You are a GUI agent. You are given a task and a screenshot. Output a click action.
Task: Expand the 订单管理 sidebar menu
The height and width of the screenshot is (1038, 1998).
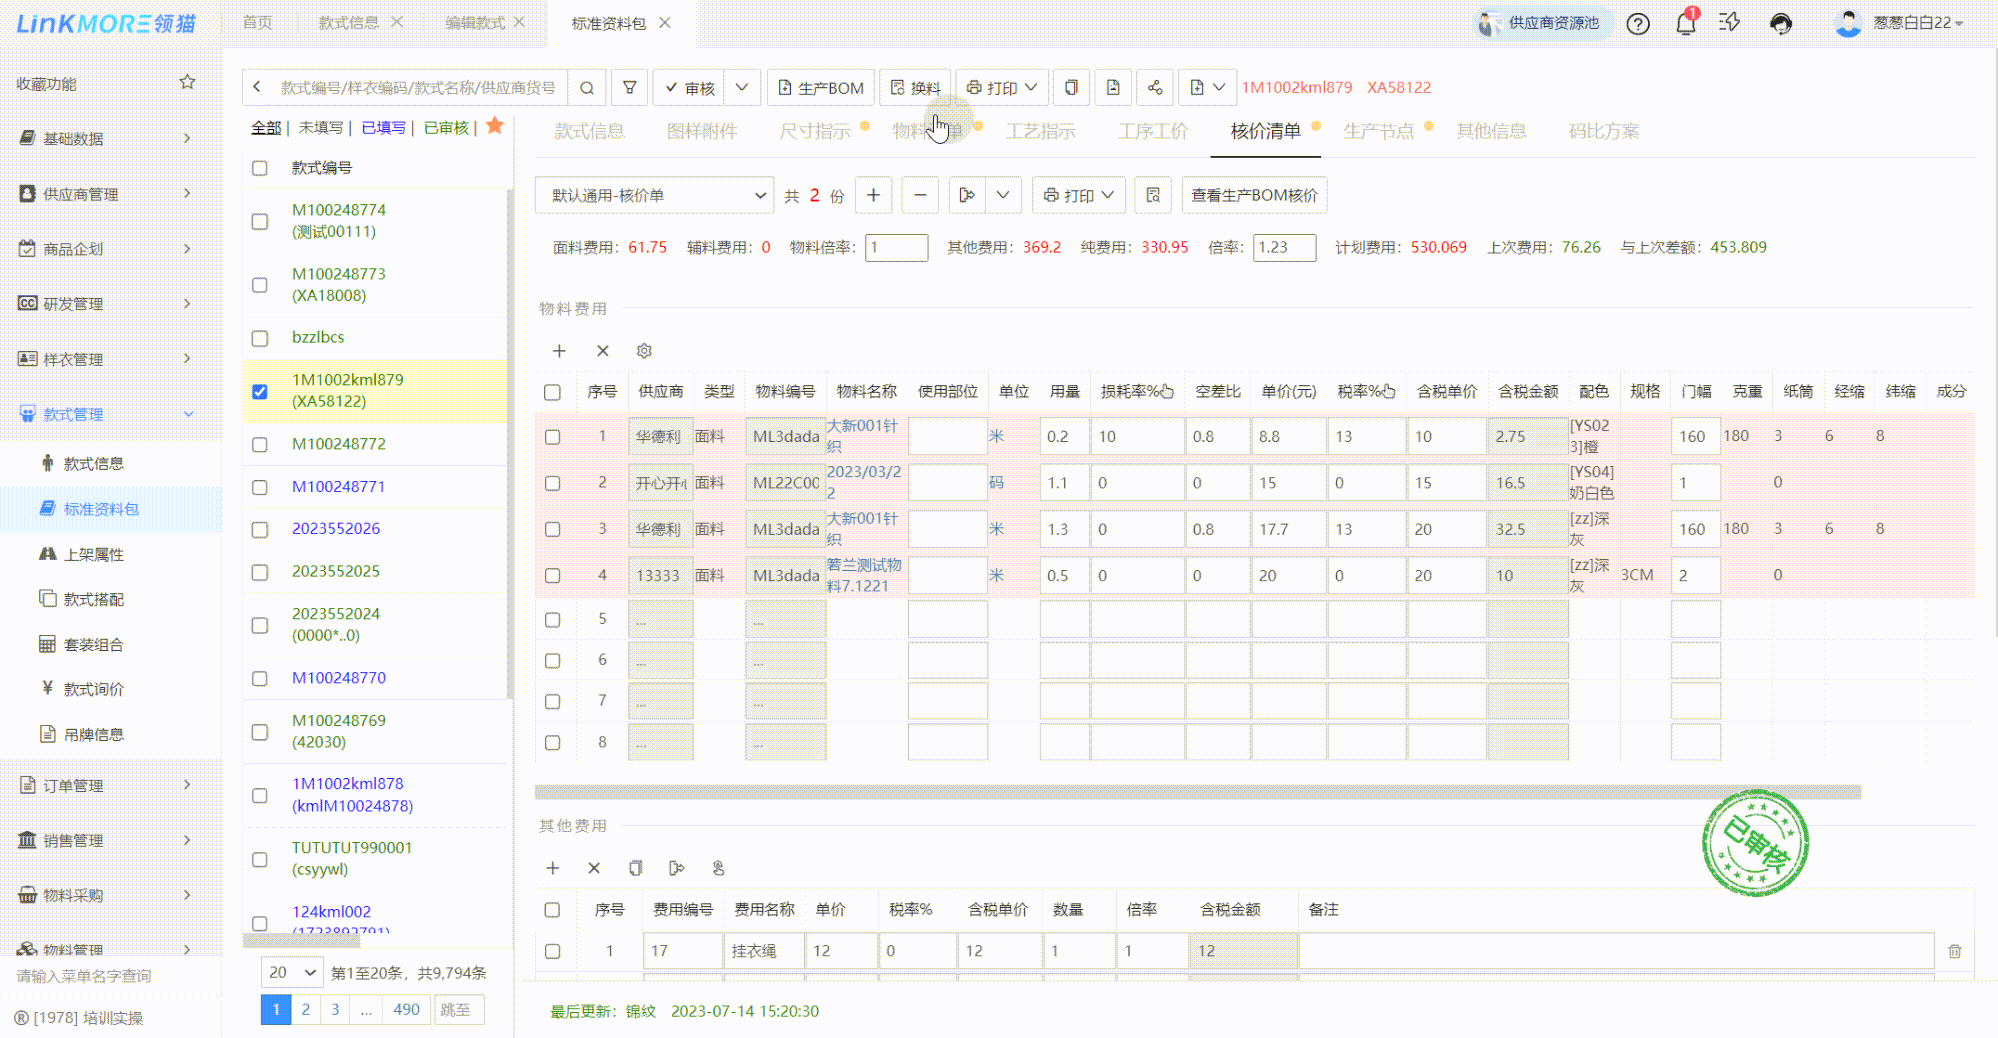click(105, 786)
